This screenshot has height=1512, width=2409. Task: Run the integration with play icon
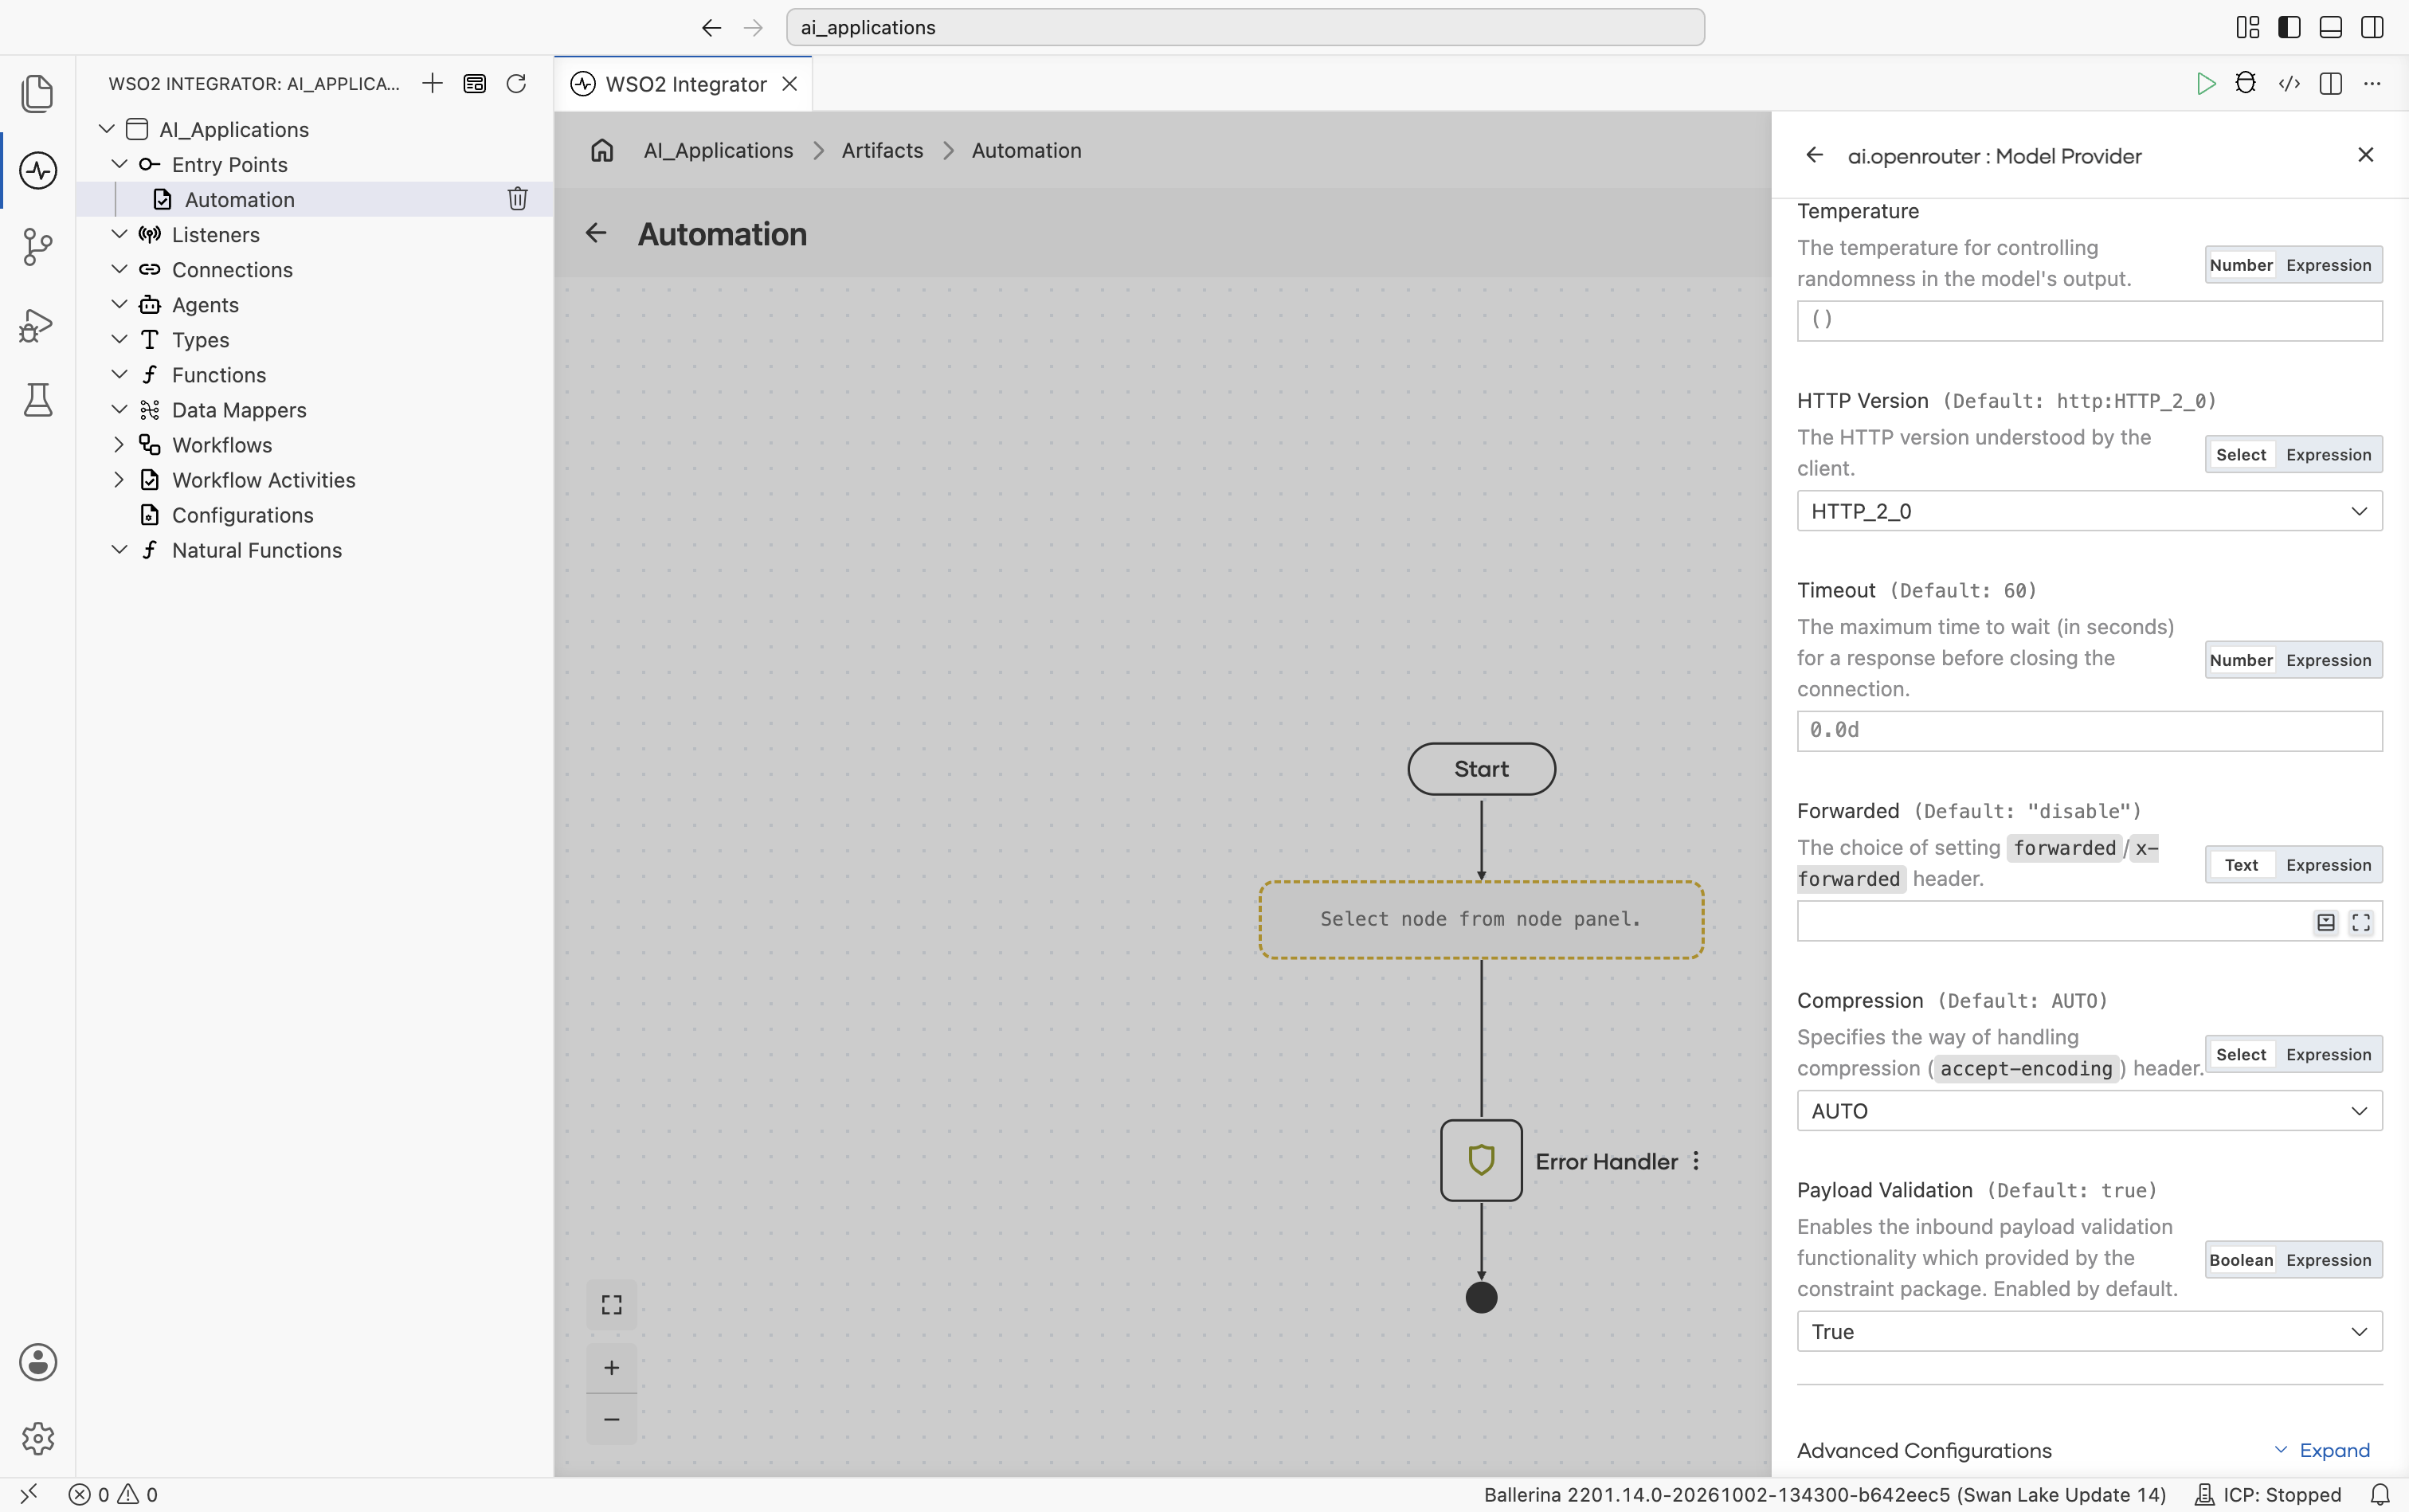[2205, 83]
